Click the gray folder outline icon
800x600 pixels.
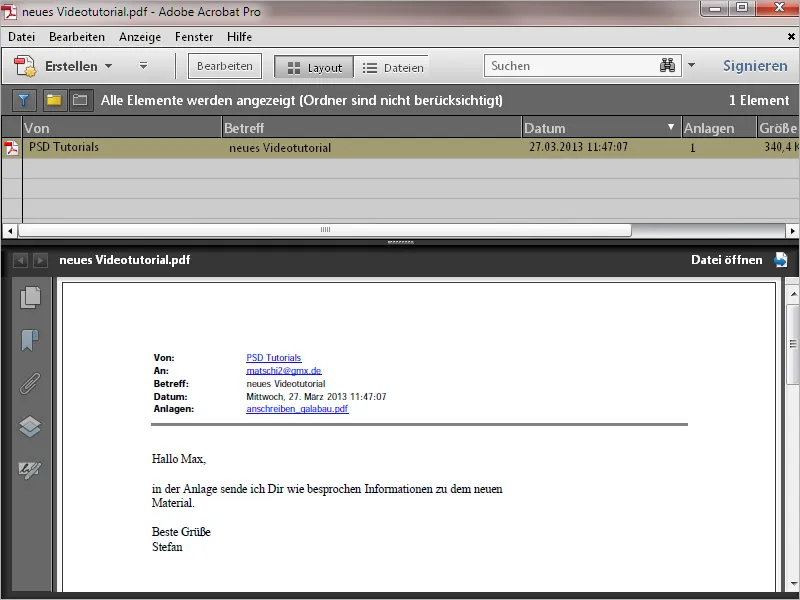coord(80,100)
